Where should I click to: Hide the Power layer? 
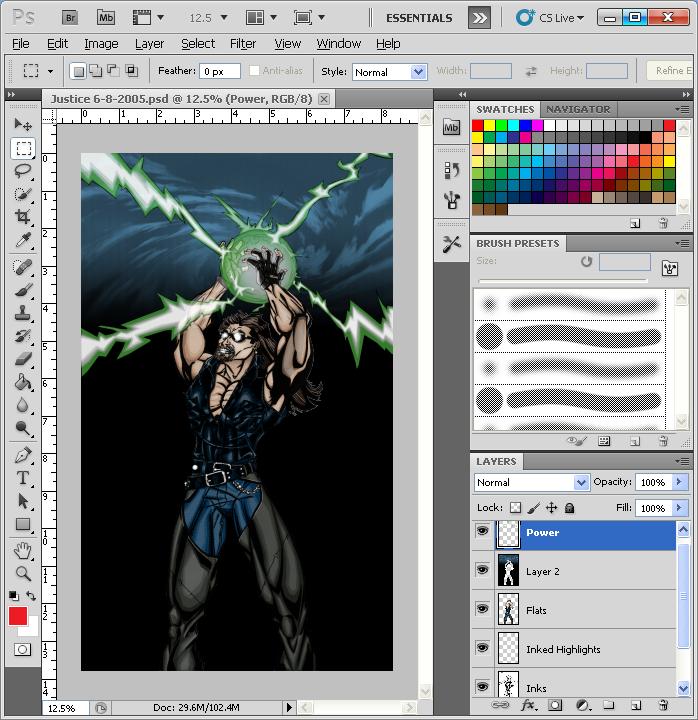[x=482, y=531]
